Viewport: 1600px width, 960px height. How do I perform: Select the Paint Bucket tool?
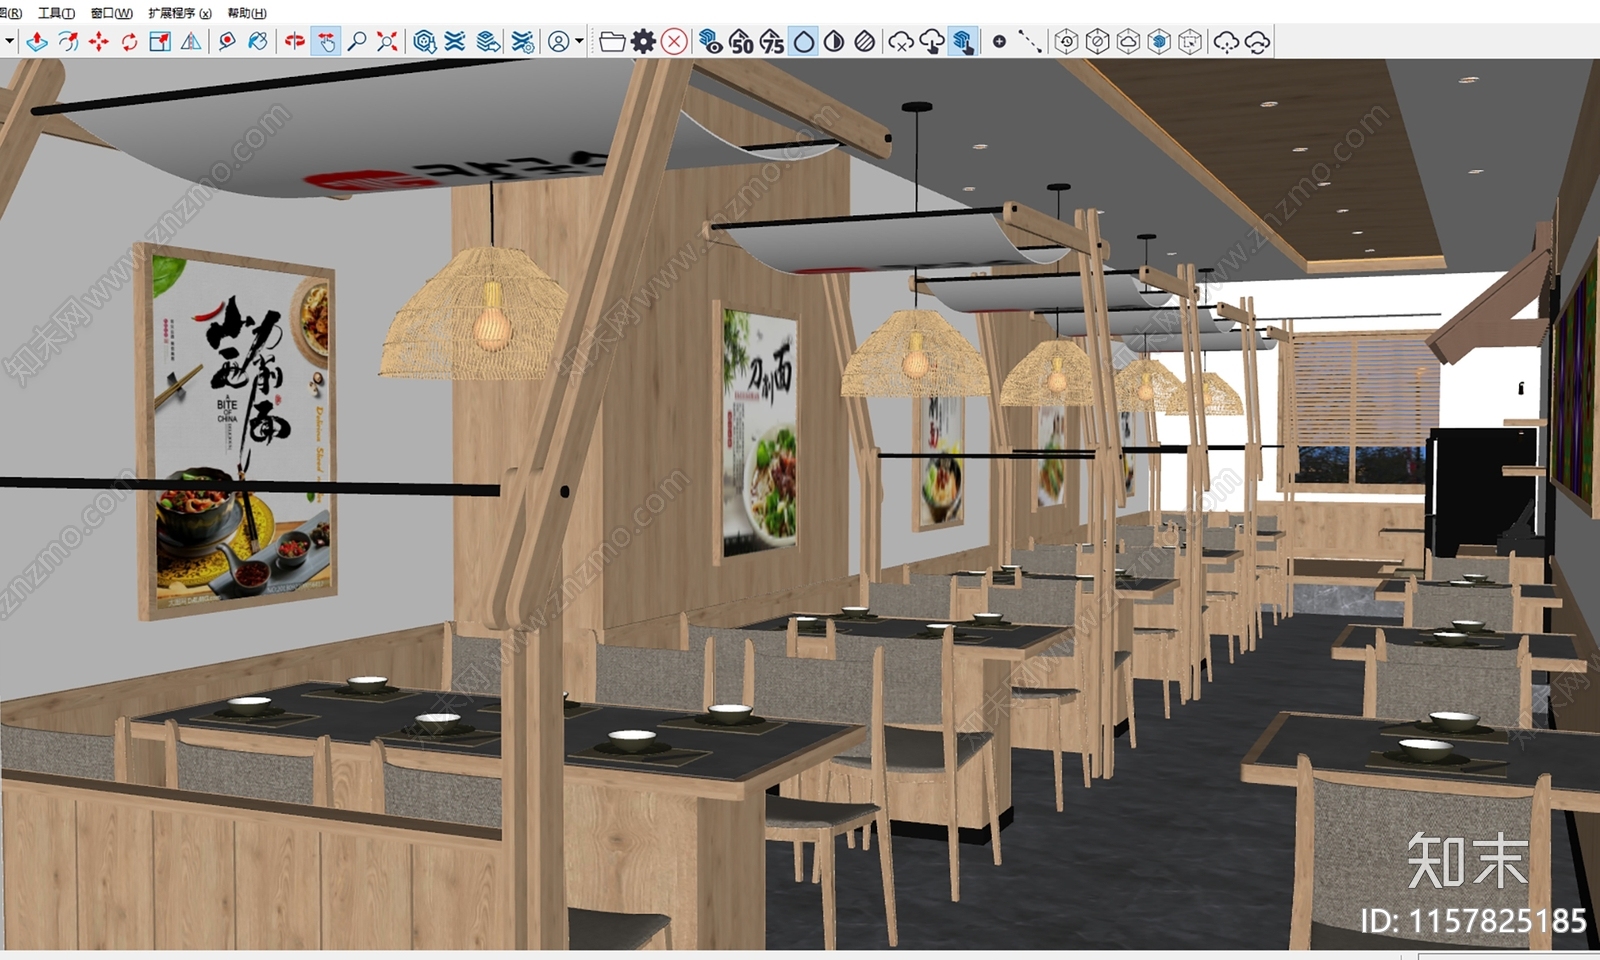258,41
